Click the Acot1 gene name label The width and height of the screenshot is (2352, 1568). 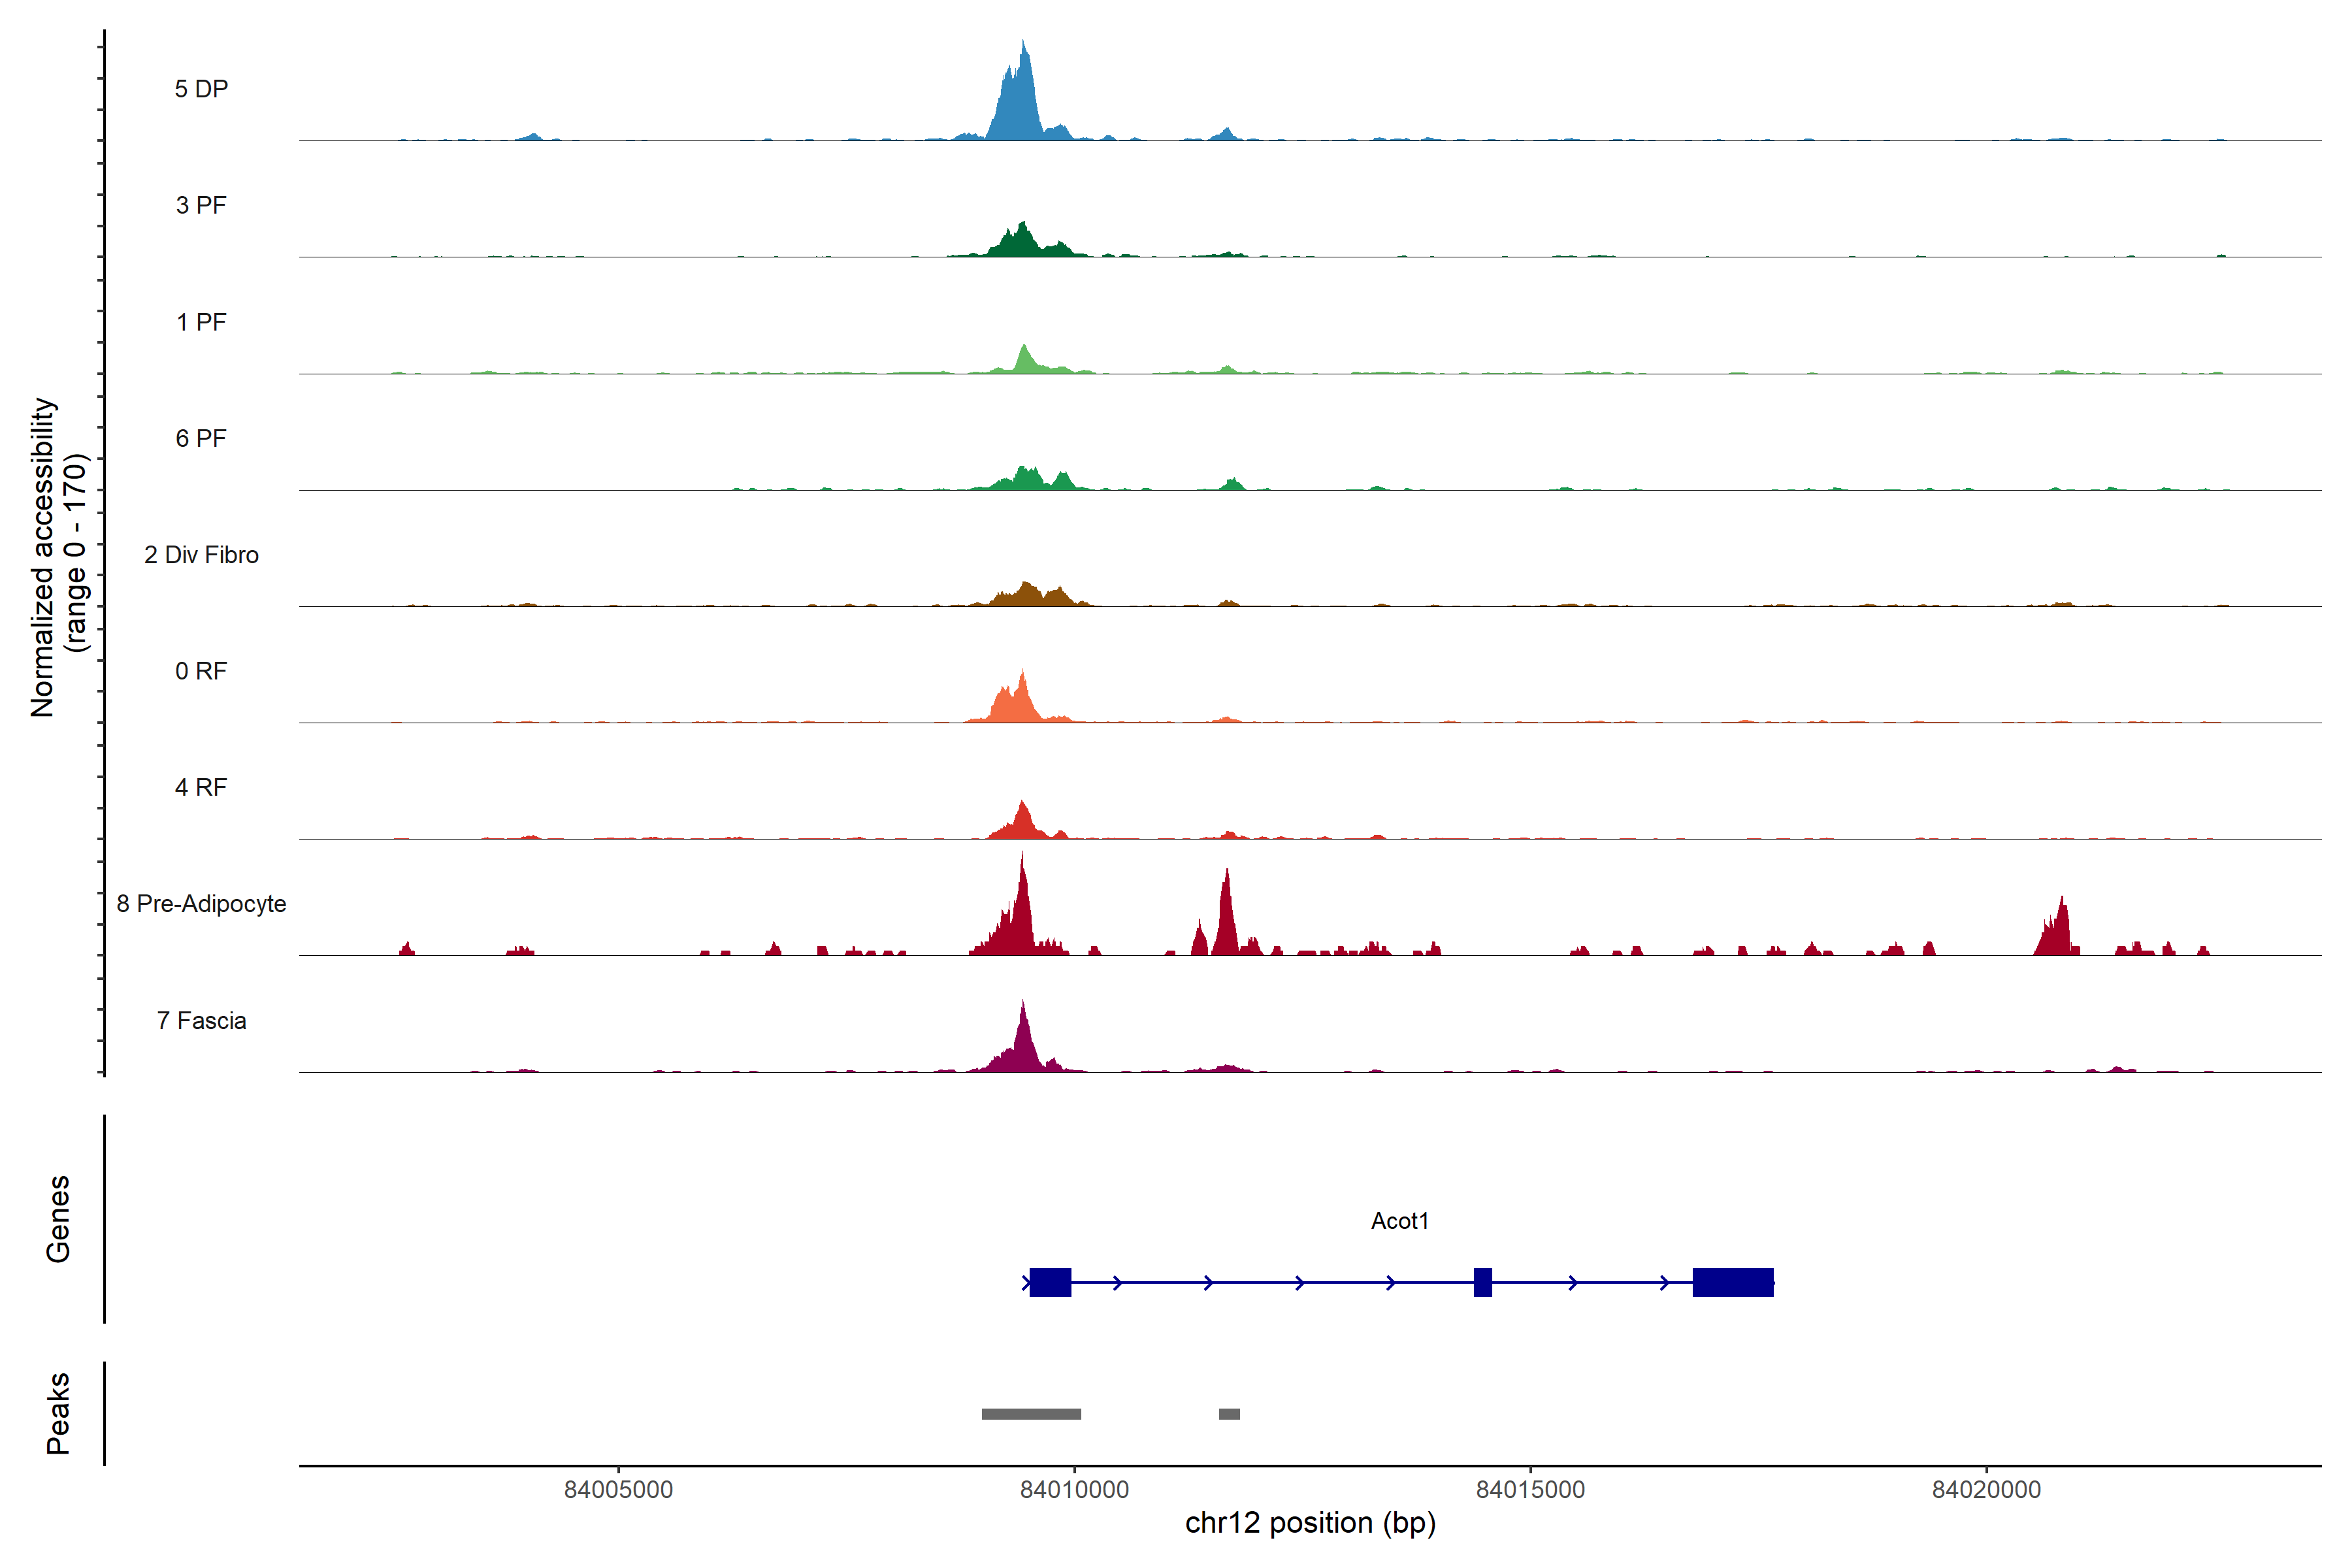click(1399, 1221)
